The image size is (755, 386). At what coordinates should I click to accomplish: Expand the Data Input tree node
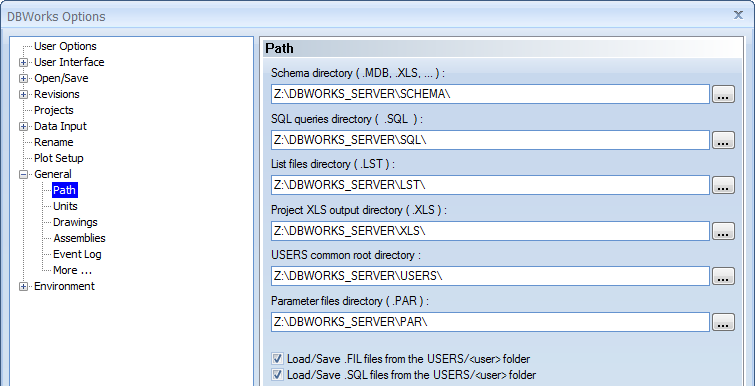[x=23, y=127]
